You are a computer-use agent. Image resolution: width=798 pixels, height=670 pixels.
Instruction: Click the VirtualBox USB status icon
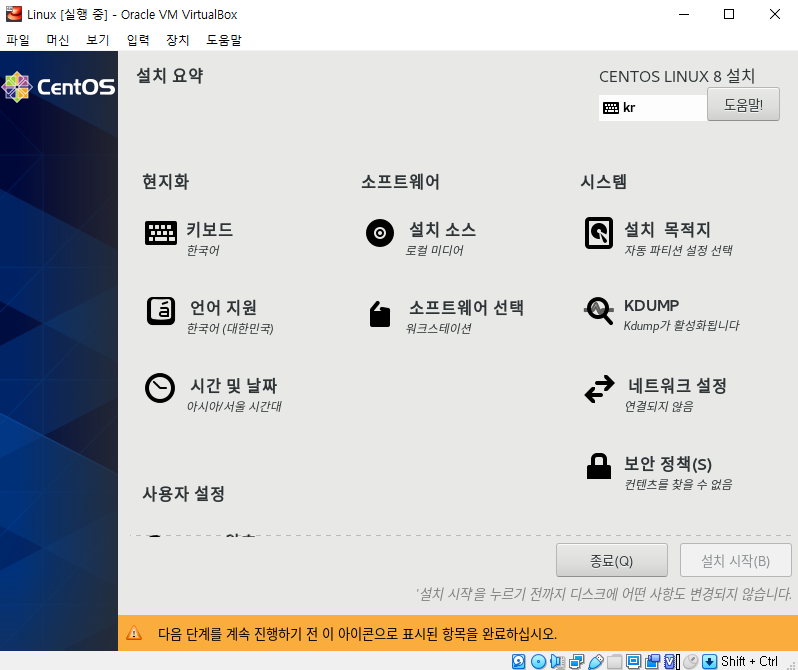pyautogui.click(x=595, y=661)
